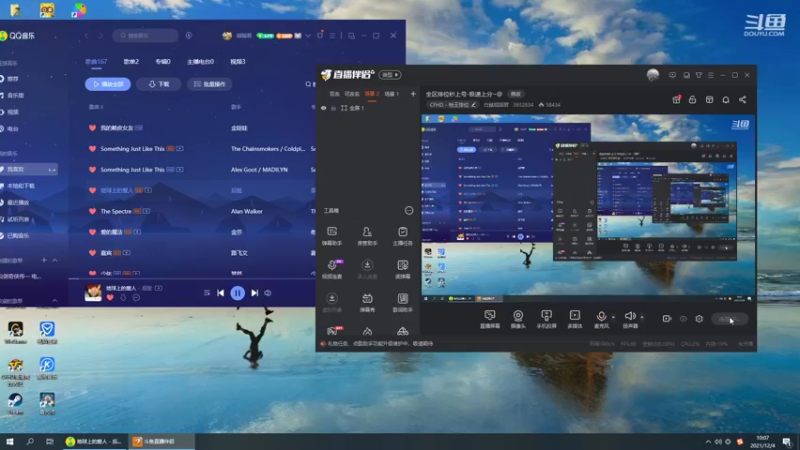Switch to 歌曲167 tab
800x450 pixels.
point(96,62)
